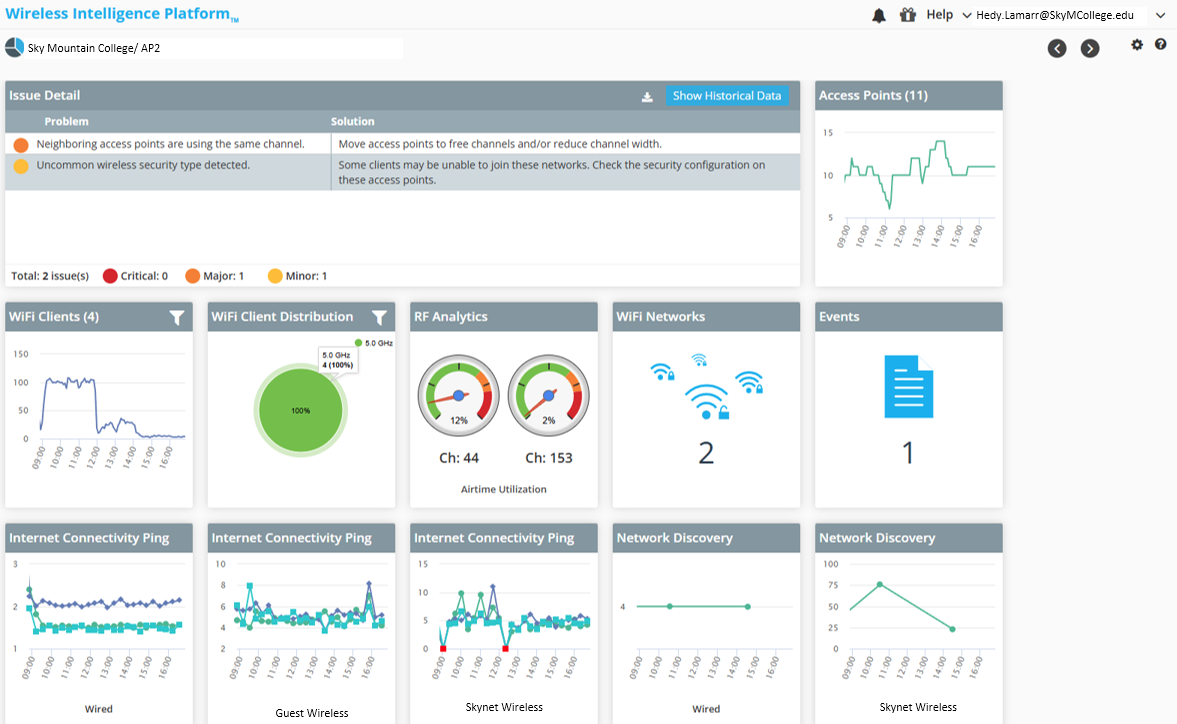Open the notifications bell icon

point(879,15)
